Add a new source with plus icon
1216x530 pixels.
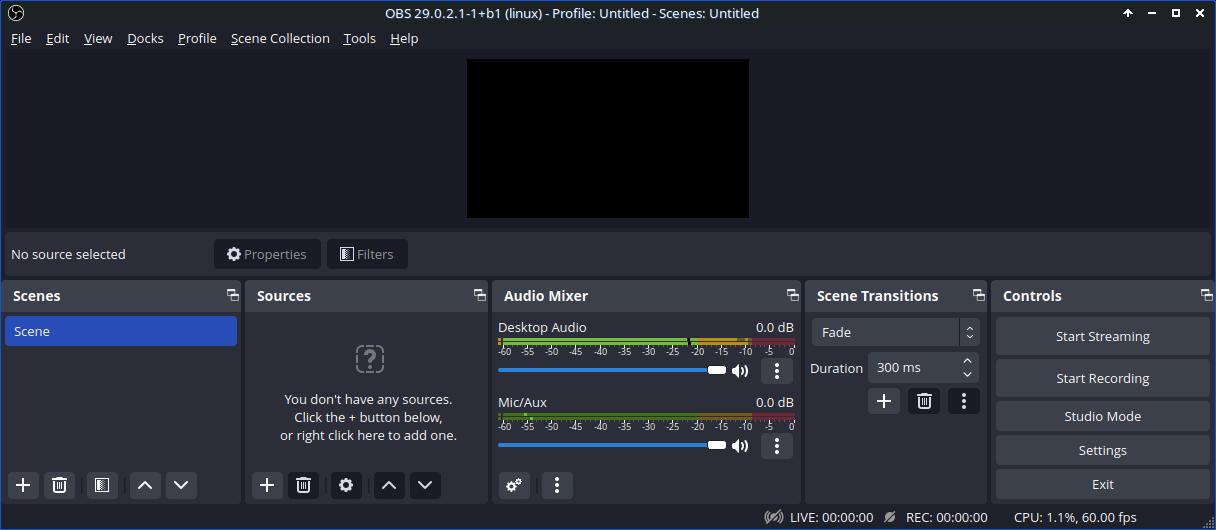pos(267,485)
